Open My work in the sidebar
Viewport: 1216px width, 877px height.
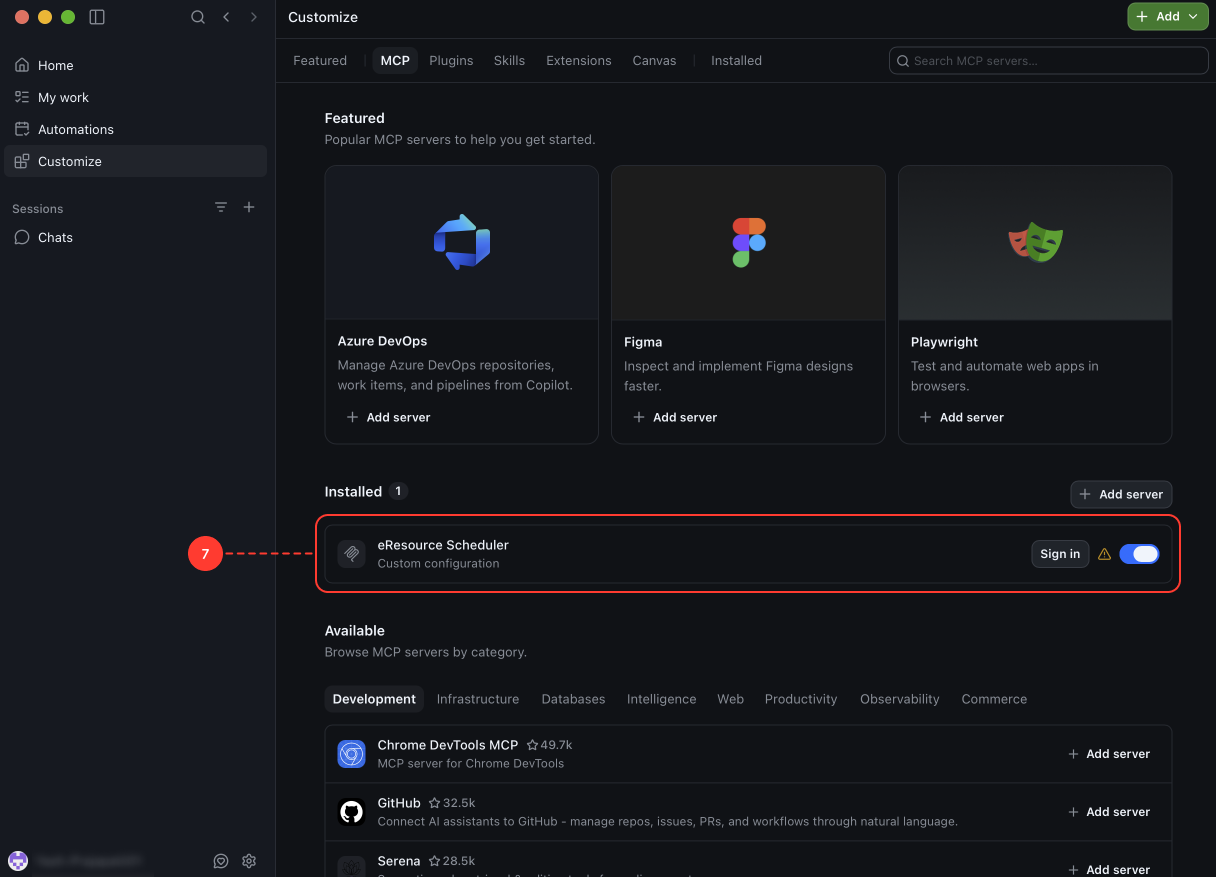tap(135, 97)
